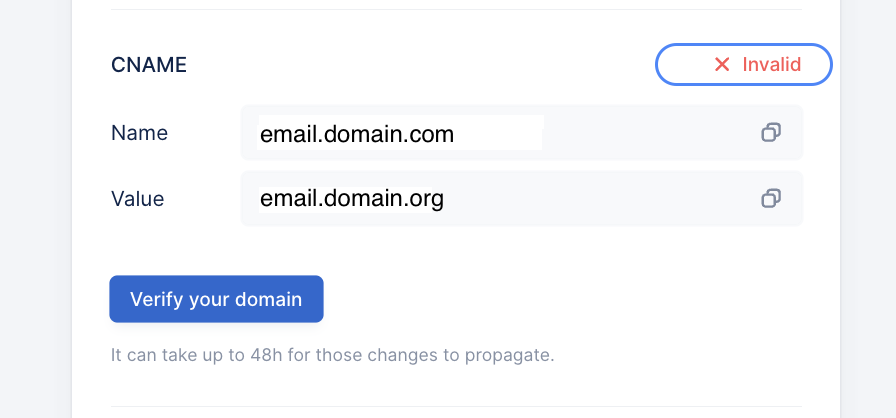Click the divider line below the propagation note
Screen dimensions: 896x418
click(456, 407)
